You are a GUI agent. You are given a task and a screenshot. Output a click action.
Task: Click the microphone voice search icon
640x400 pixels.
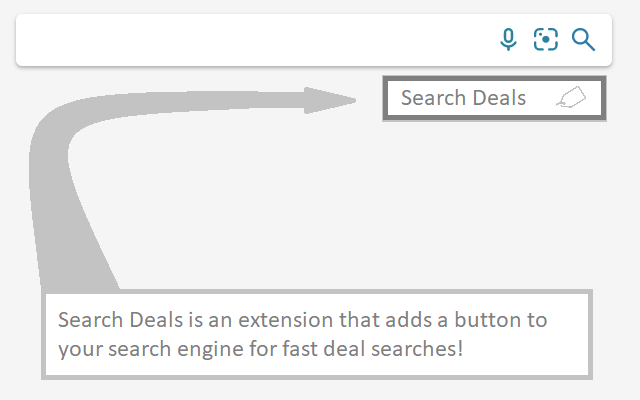point(508,40)
